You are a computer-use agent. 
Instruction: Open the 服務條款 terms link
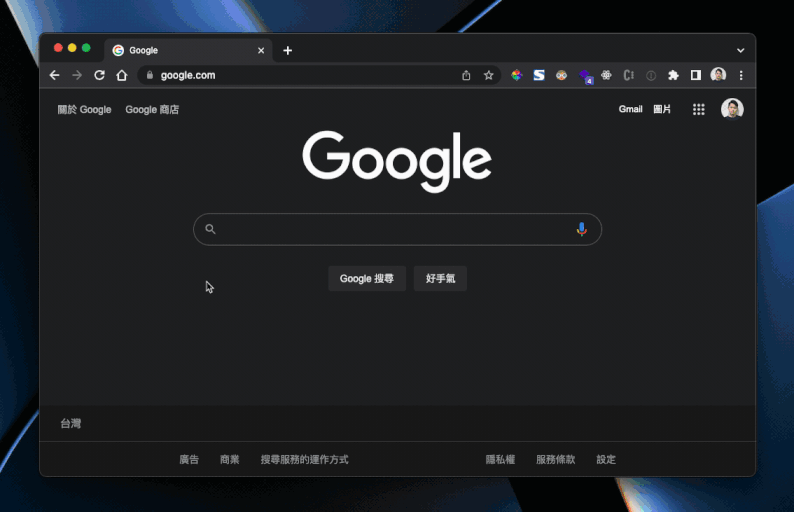tap(555, 459)
